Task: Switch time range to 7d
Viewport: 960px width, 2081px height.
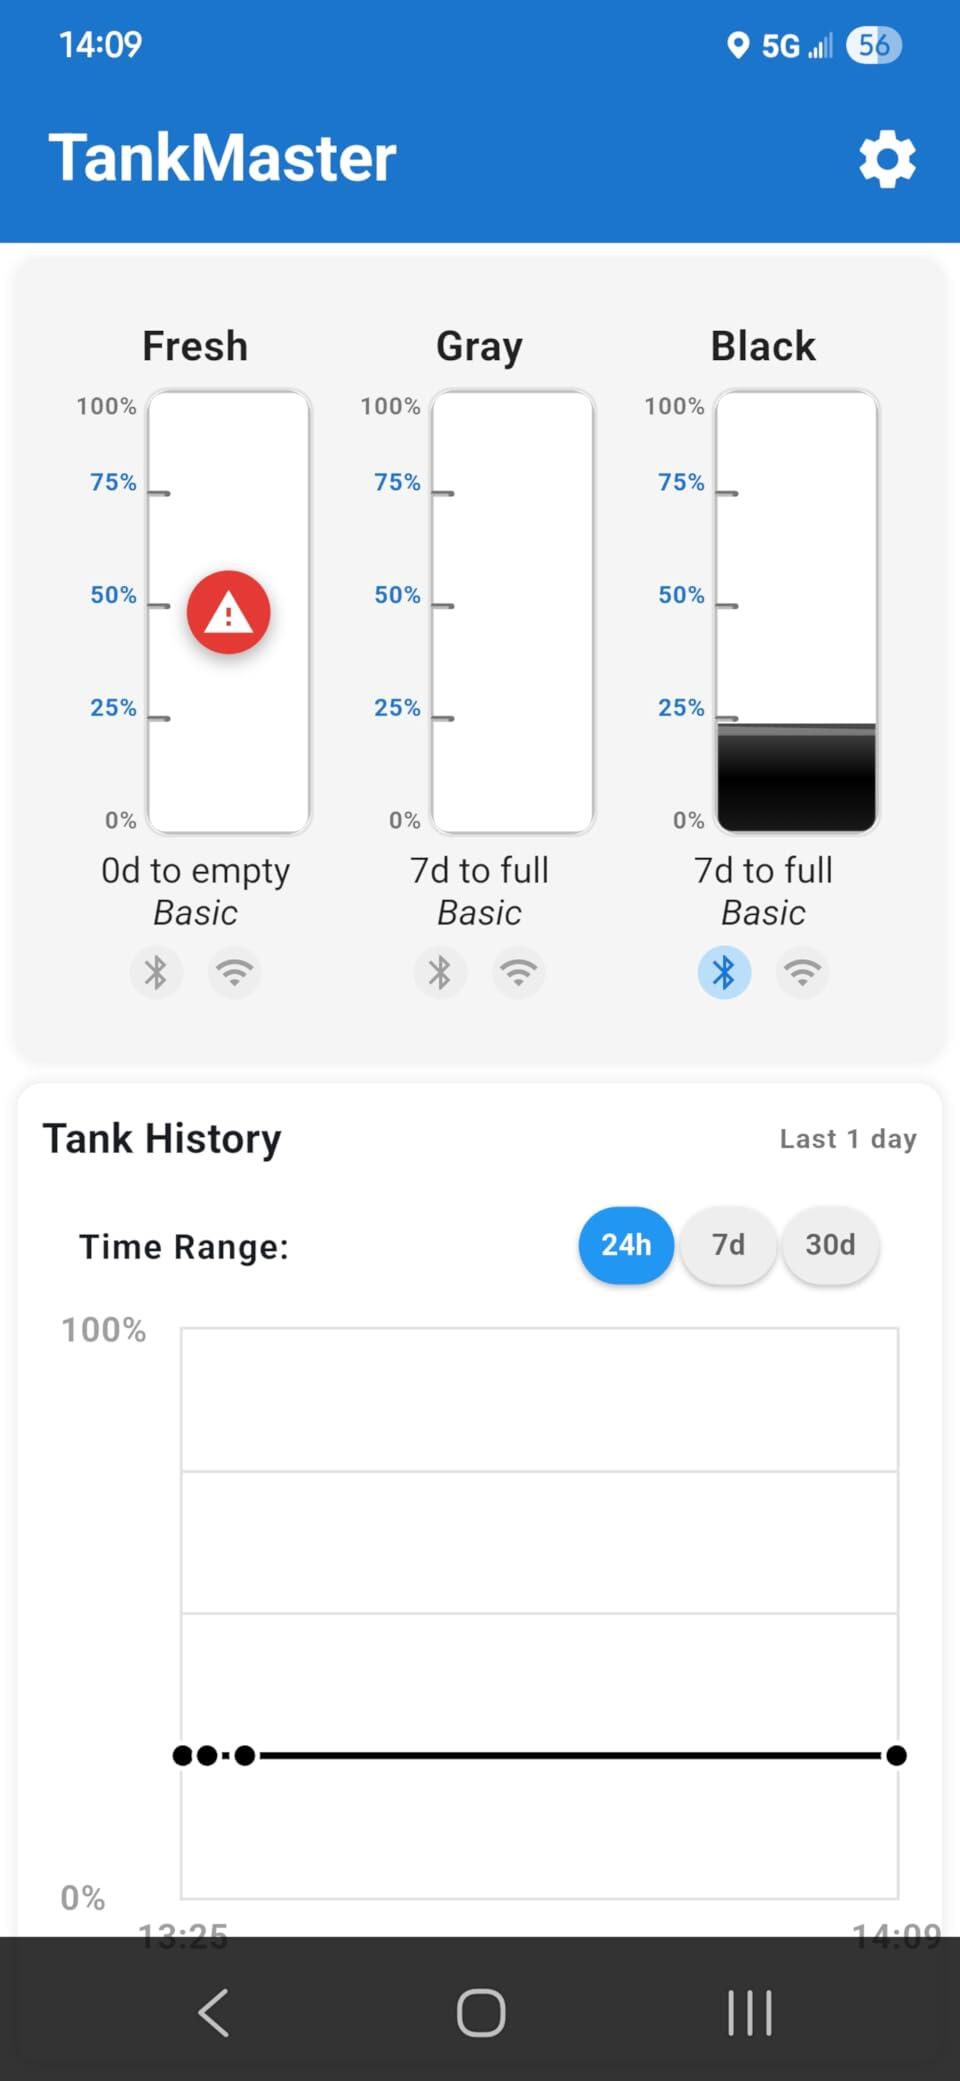Action: 728,1245
